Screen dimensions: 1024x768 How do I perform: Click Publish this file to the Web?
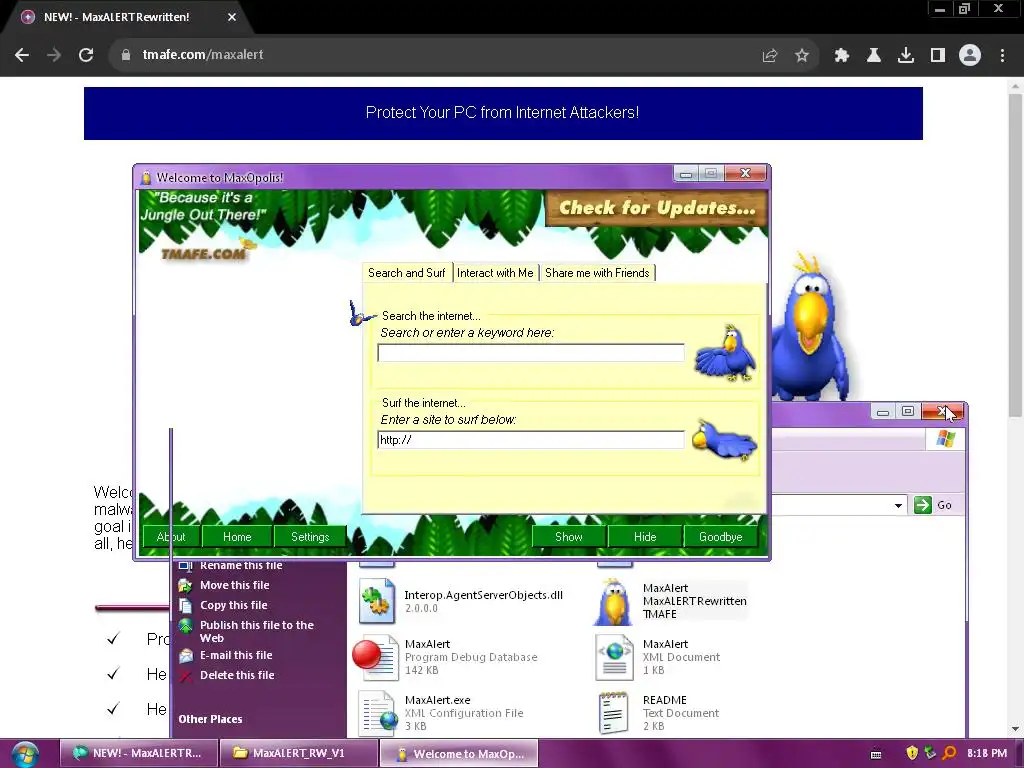point(257,632)
